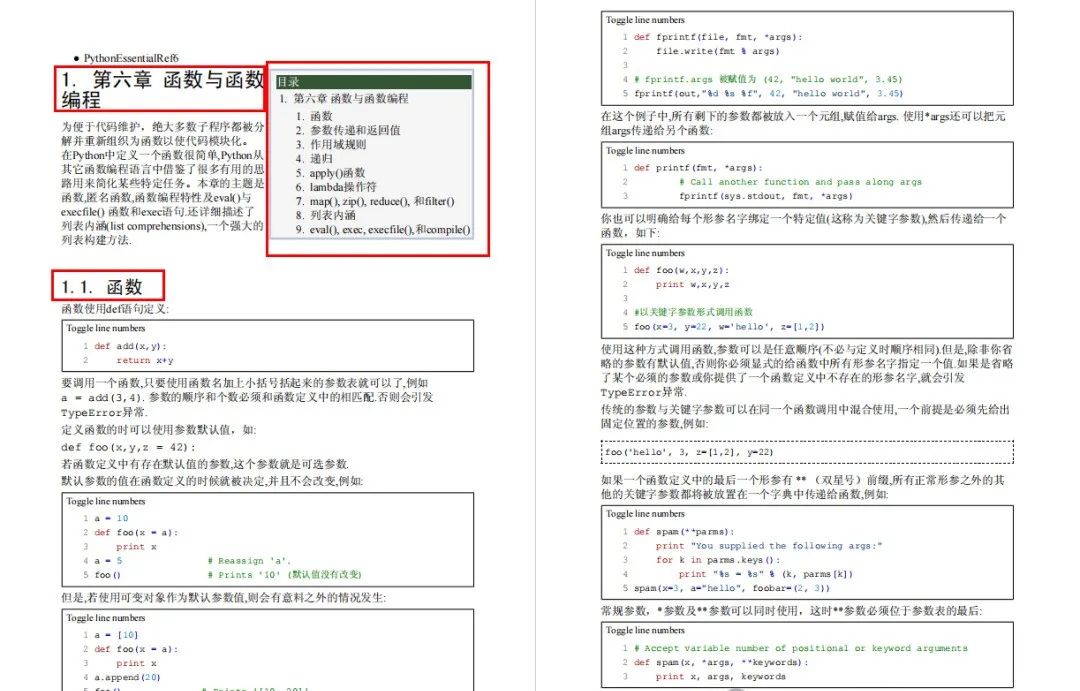The image size is (1080, 691).
Task: Jump to the lambda操作符 section link
Action: 343,187
